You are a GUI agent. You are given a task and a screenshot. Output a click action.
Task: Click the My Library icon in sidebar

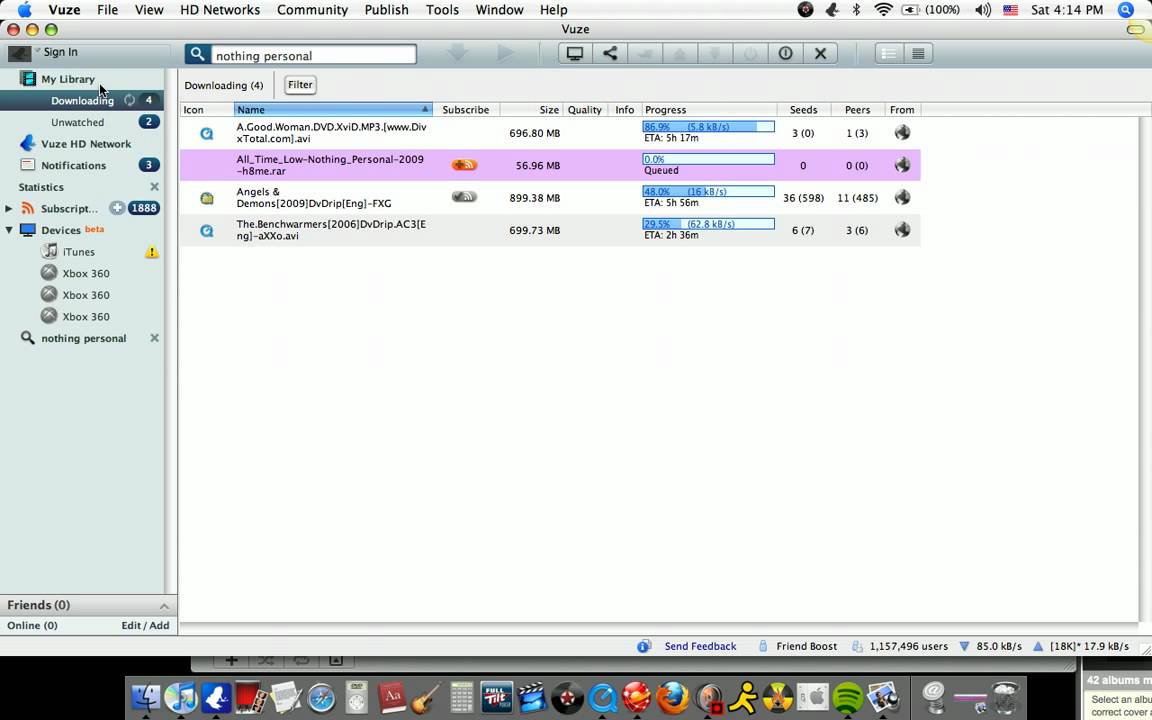(28, 79)
